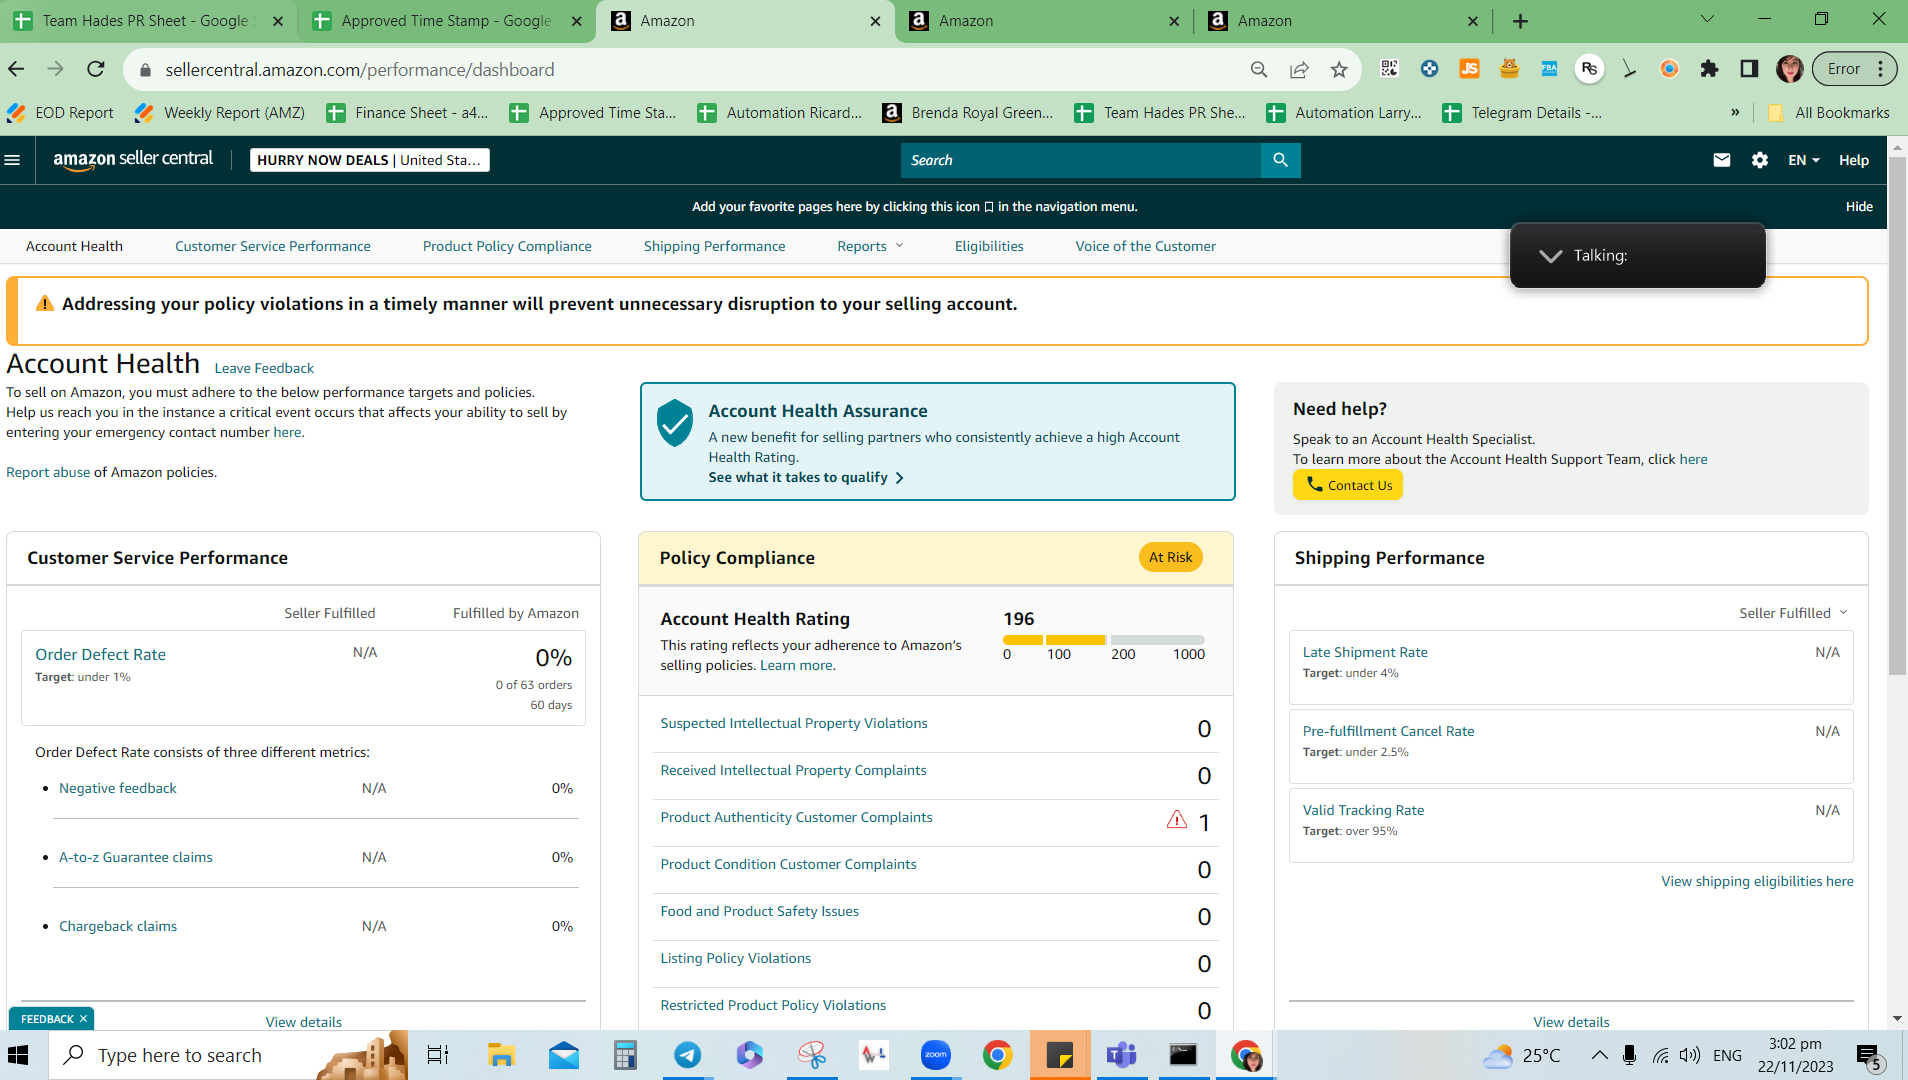Open the Mail app from the taskbar

[x=563, y=1055]
